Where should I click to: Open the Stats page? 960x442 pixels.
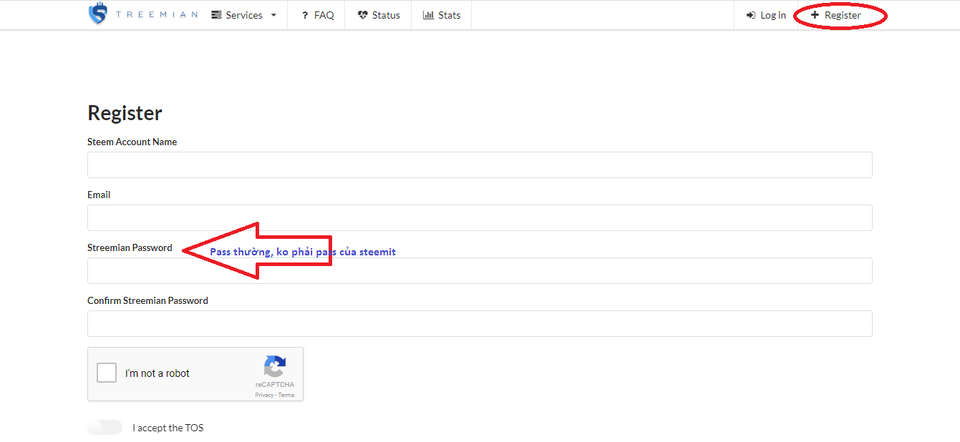441,15
